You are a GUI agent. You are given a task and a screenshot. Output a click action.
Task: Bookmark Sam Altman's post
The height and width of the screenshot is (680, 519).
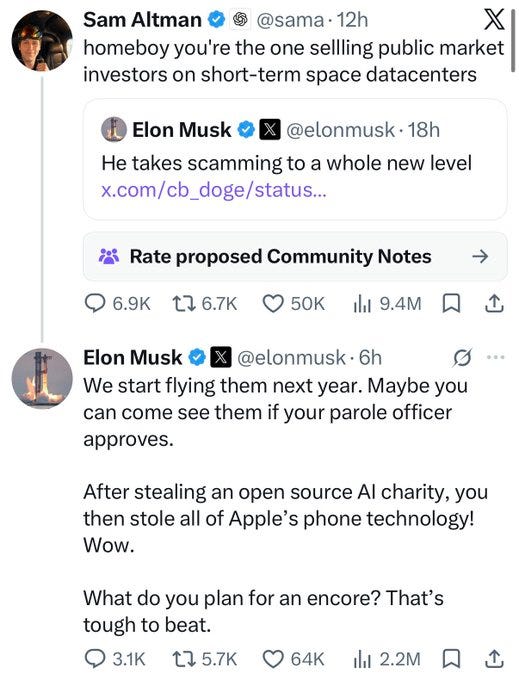451,304
